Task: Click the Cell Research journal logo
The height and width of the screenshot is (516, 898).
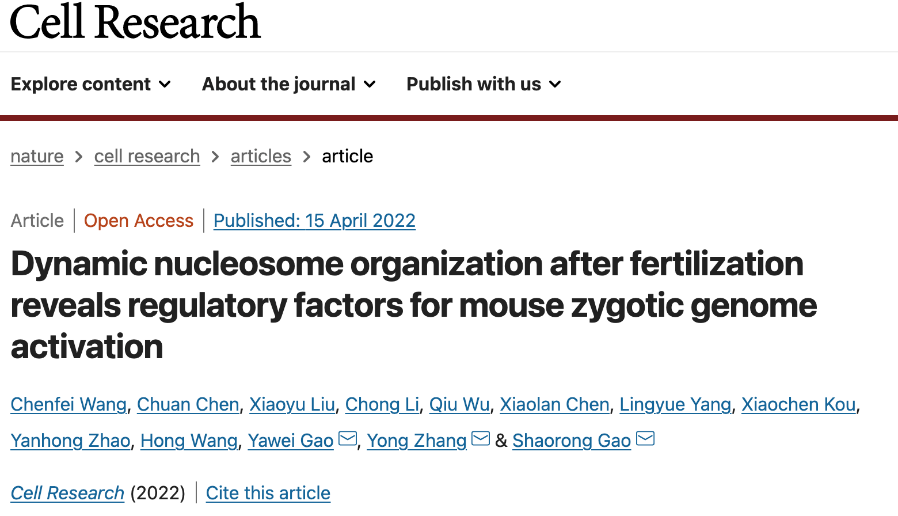Action: coord(136,22)
